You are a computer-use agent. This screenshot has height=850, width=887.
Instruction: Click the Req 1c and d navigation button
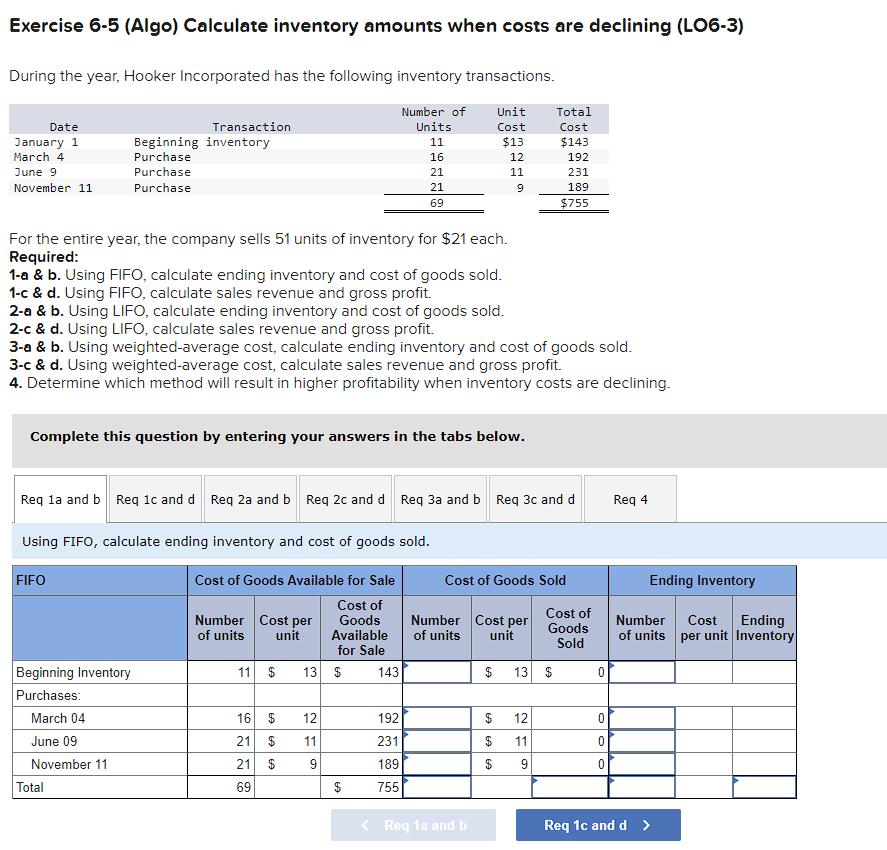(598, 825)
